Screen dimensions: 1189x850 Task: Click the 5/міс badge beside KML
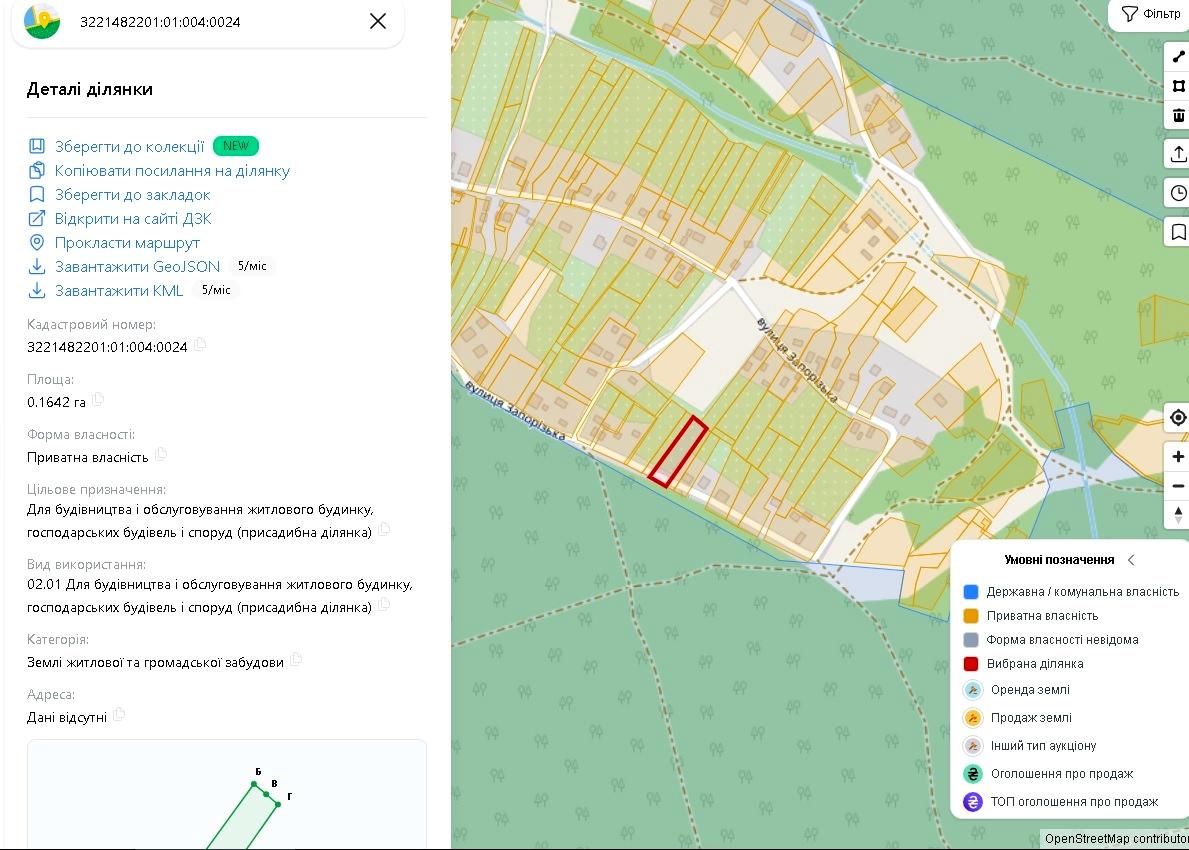point(215,290)
